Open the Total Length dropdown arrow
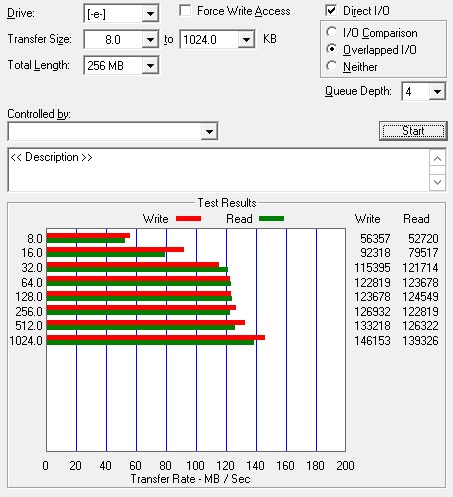Image resolution: width=453 pixels, height=497 pixels. pos(150,66)
